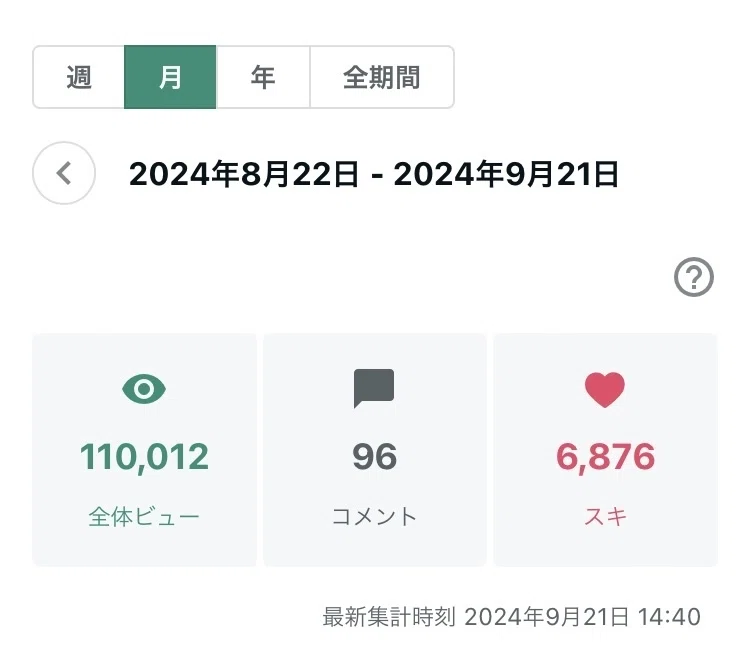Show stats for 全期間 all time
750x649 pixels.
click(382, 77)
